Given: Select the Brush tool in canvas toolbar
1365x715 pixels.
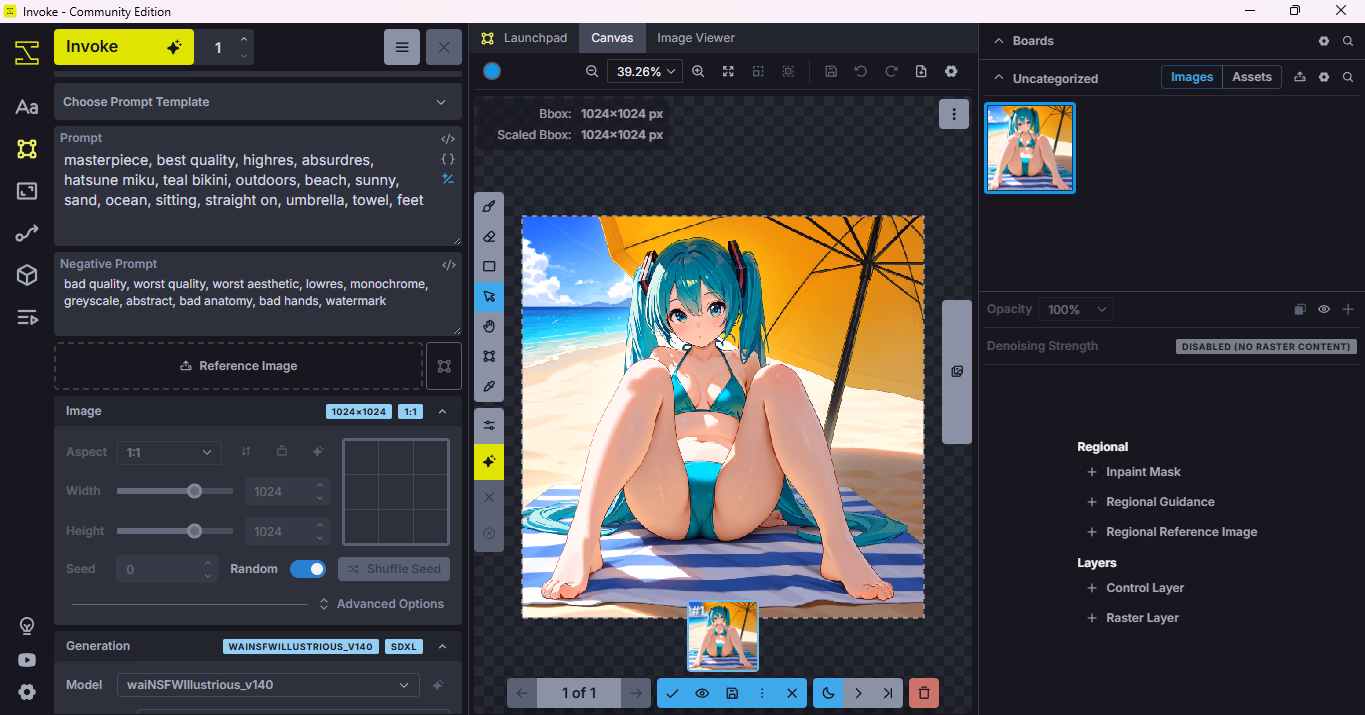Looking at the screenshot, I should tap(489, 207).
